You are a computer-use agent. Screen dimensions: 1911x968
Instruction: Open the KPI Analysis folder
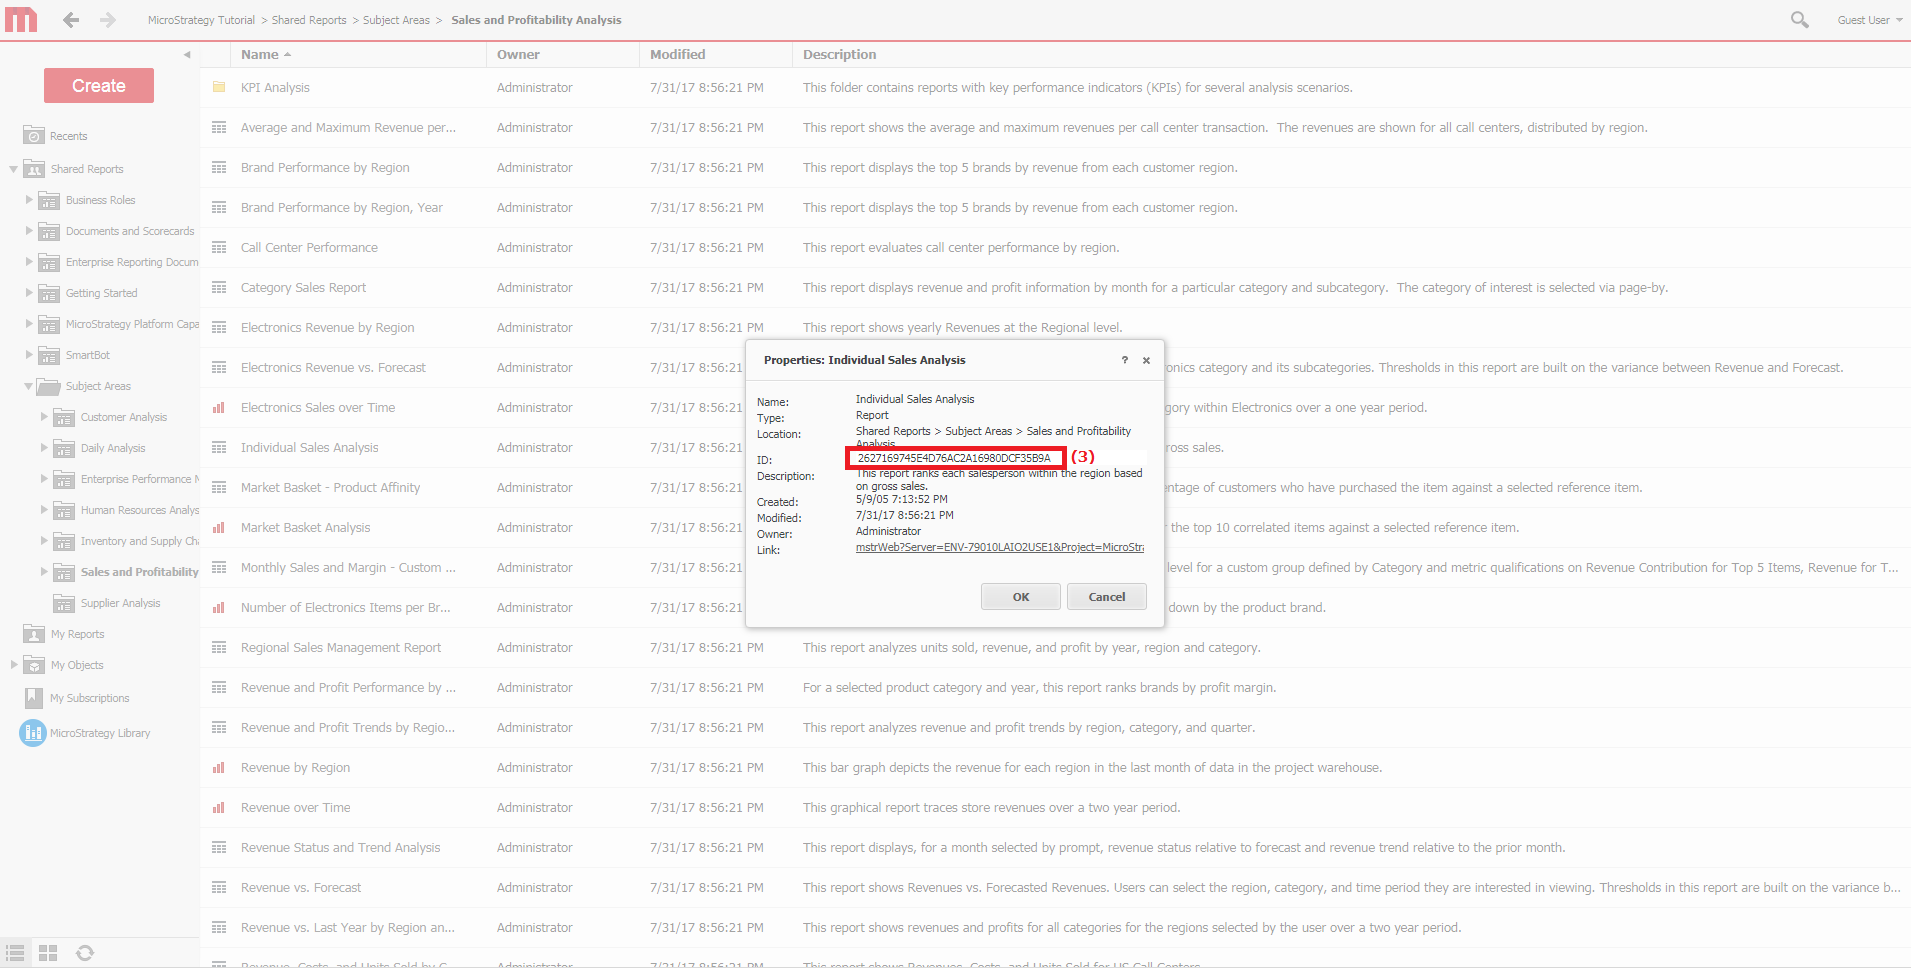tap(275, 88)
